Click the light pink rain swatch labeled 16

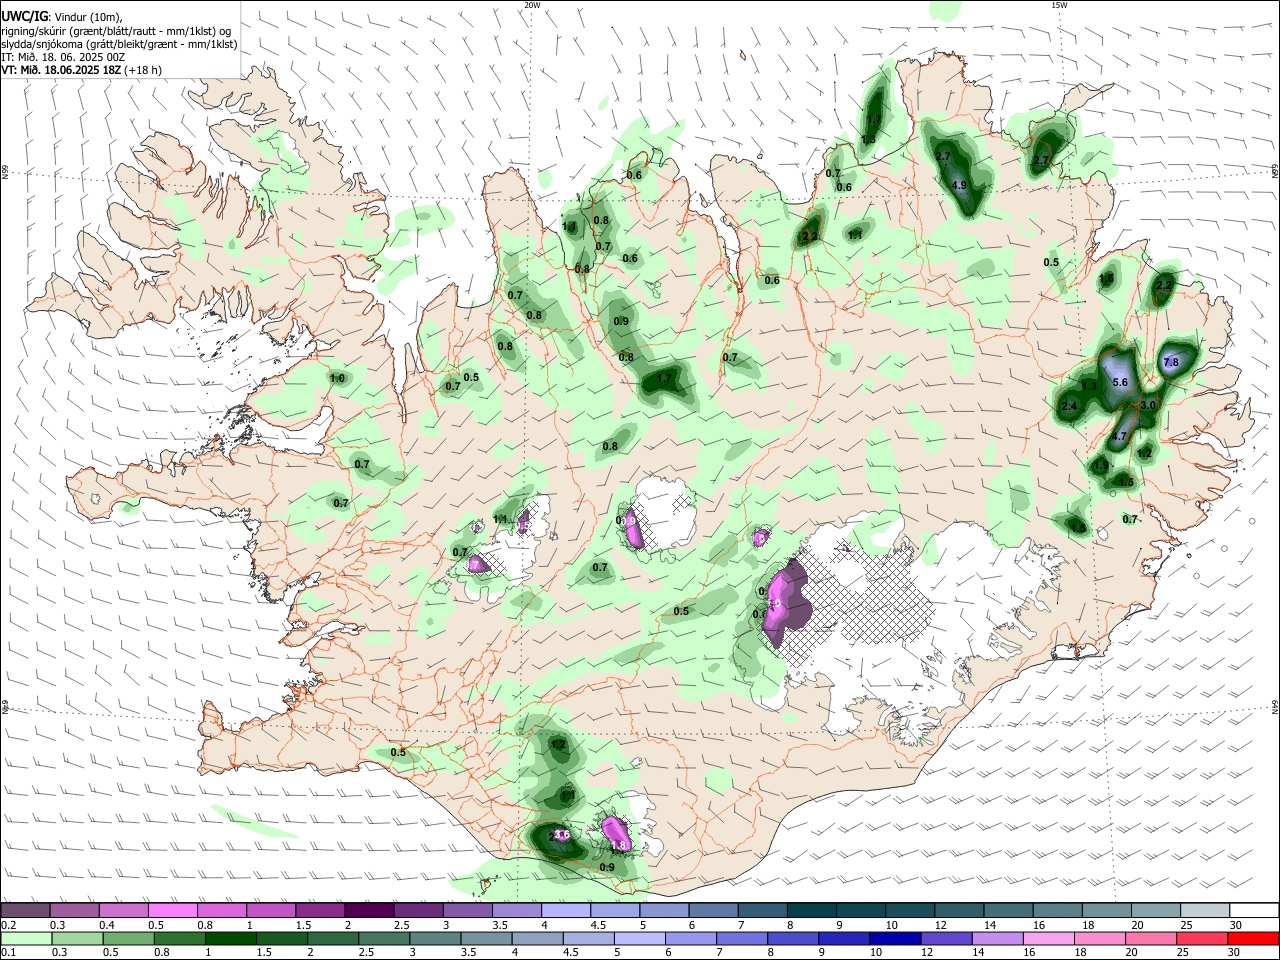click(1048, 939)
